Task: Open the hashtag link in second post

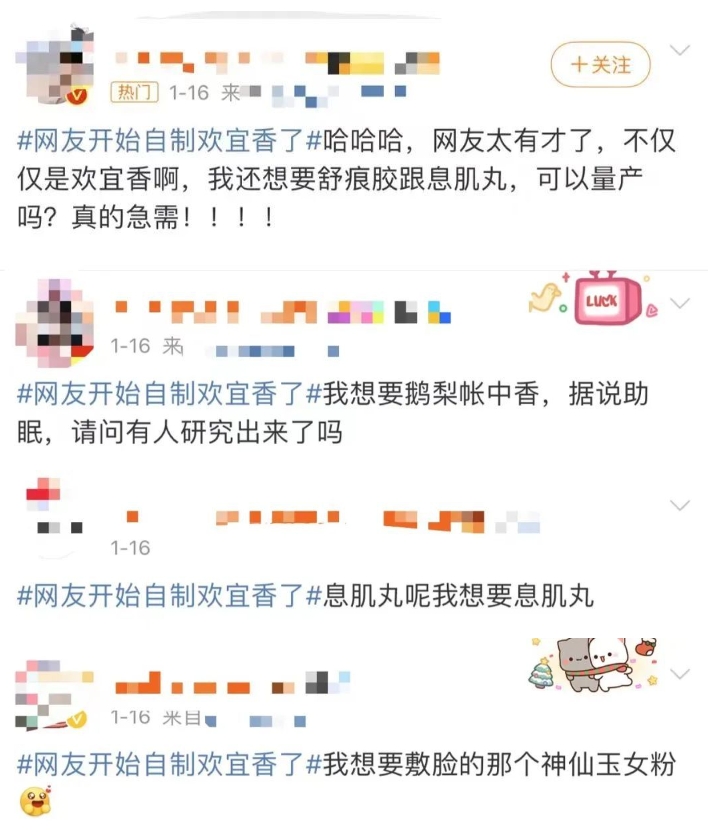Action: (170, 393)
